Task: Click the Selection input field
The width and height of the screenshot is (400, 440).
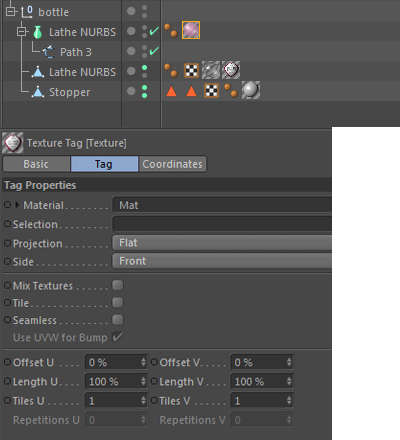Action: [x=222, y=224]
